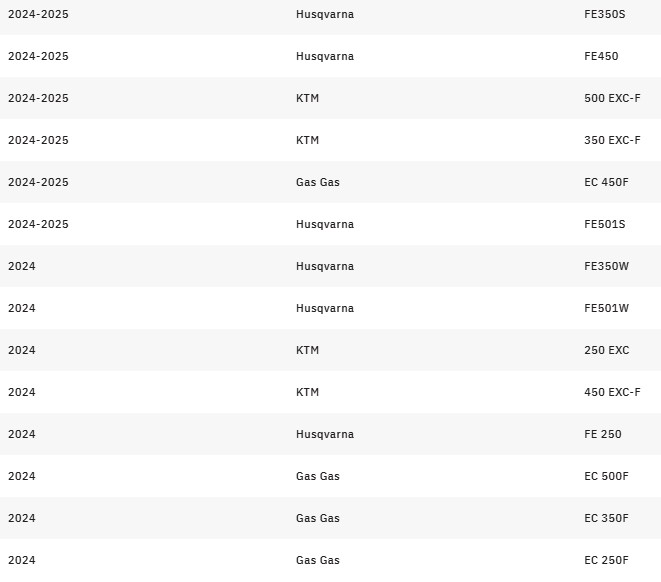Click KTM in the 250 EXC row
This screenshot has height=582, width=661.
tap(307, 351)
